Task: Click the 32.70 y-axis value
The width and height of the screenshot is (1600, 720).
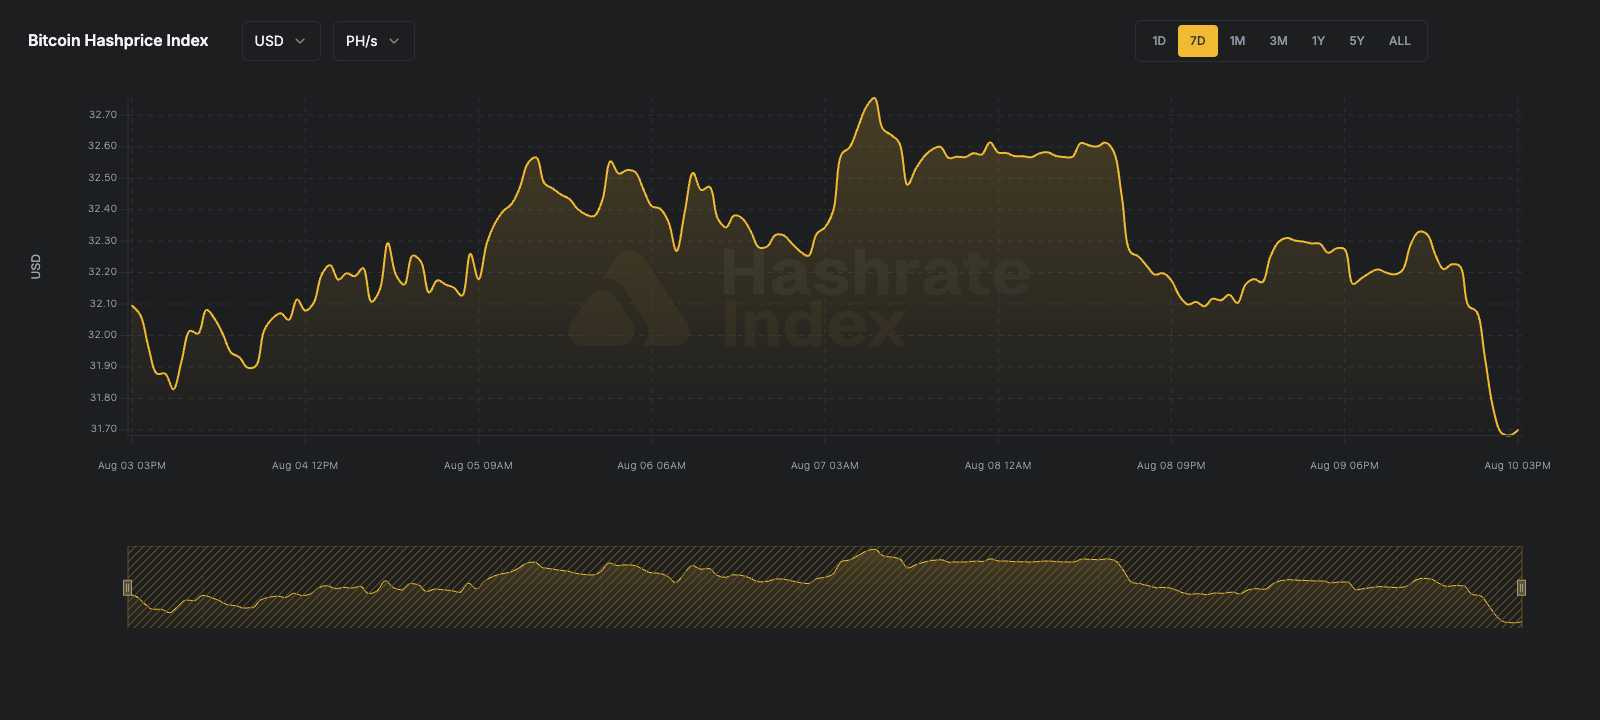Action: pyautogui.click(x=103, y=115)
